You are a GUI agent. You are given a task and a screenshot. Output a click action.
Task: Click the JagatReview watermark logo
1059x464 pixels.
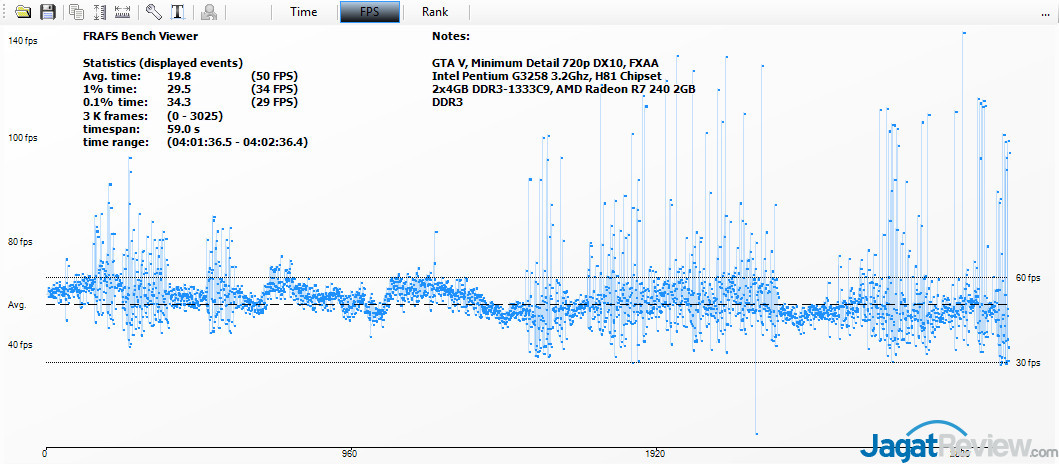pos(960,441)
